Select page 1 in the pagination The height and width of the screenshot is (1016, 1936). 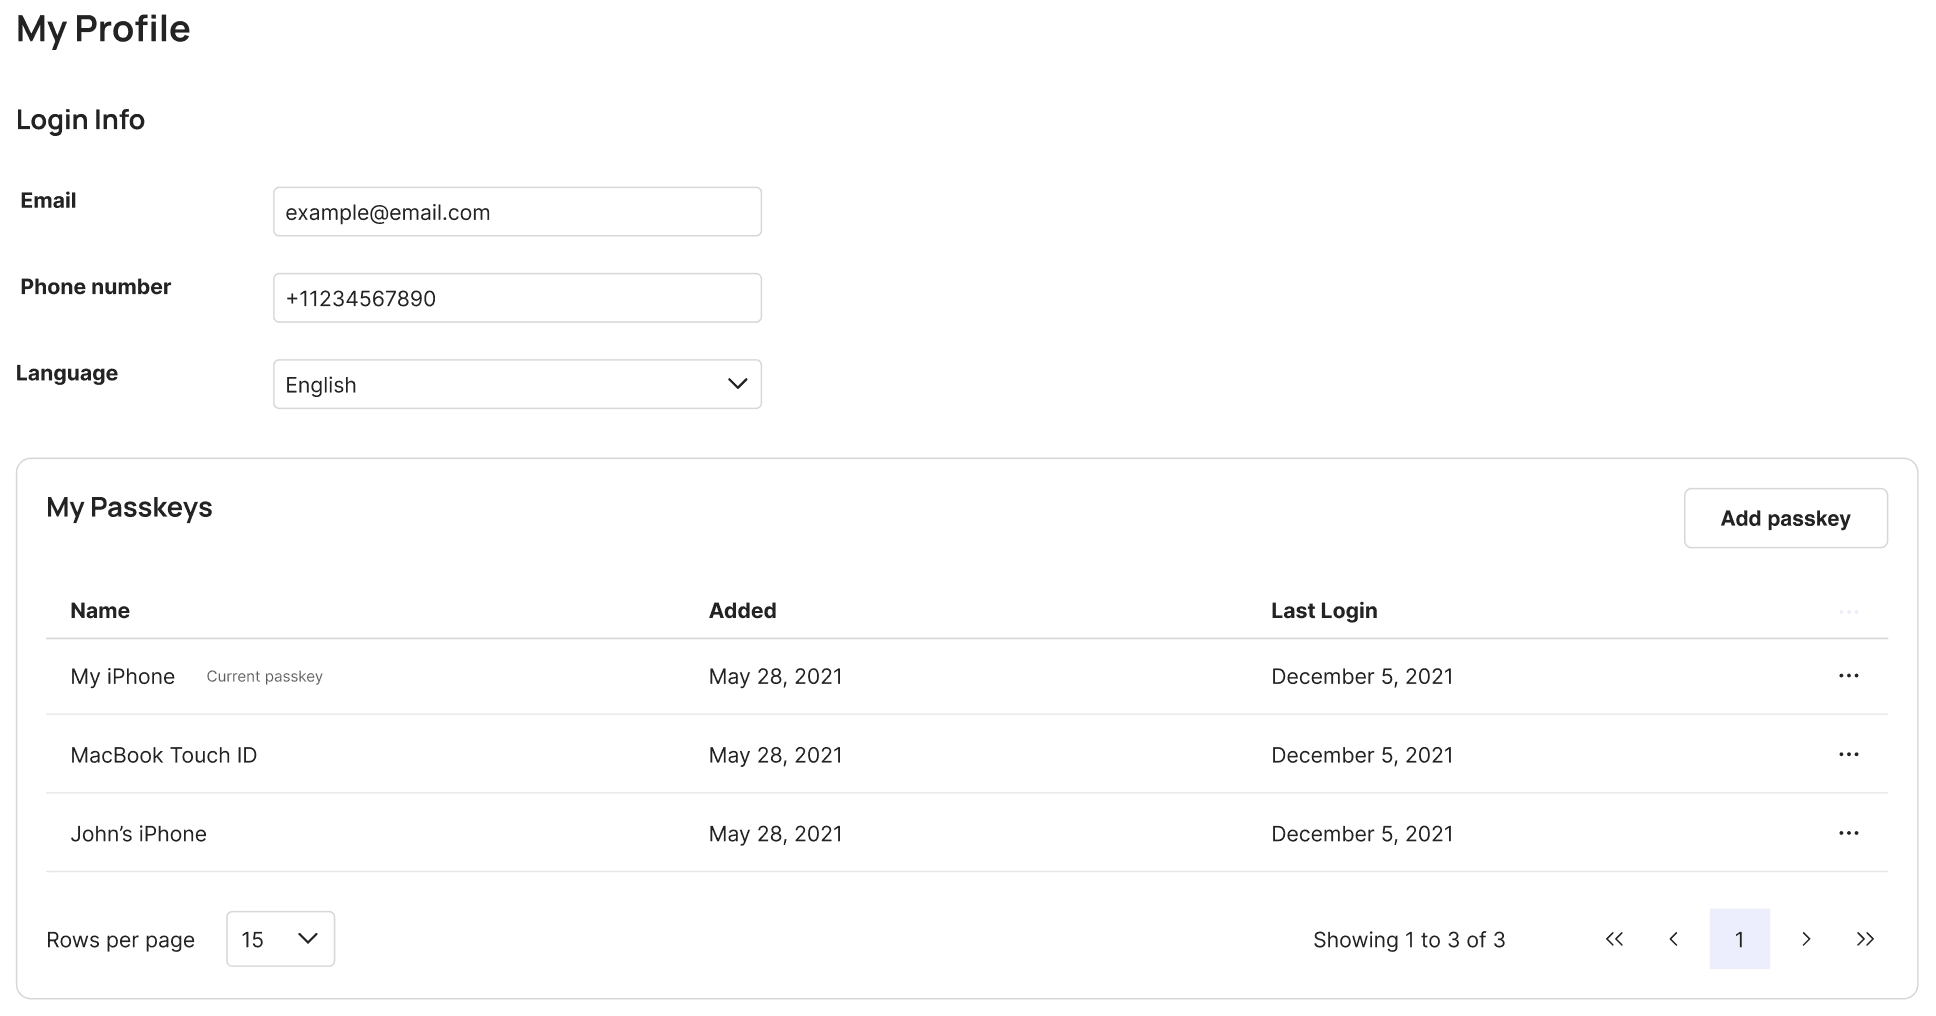pos(1739,939)
